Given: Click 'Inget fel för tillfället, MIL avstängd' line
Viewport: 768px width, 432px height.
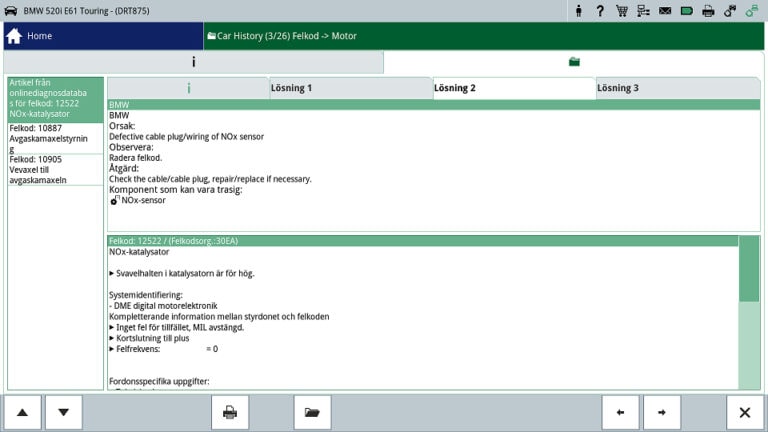Looking at the screenshot, I should 176,327.
